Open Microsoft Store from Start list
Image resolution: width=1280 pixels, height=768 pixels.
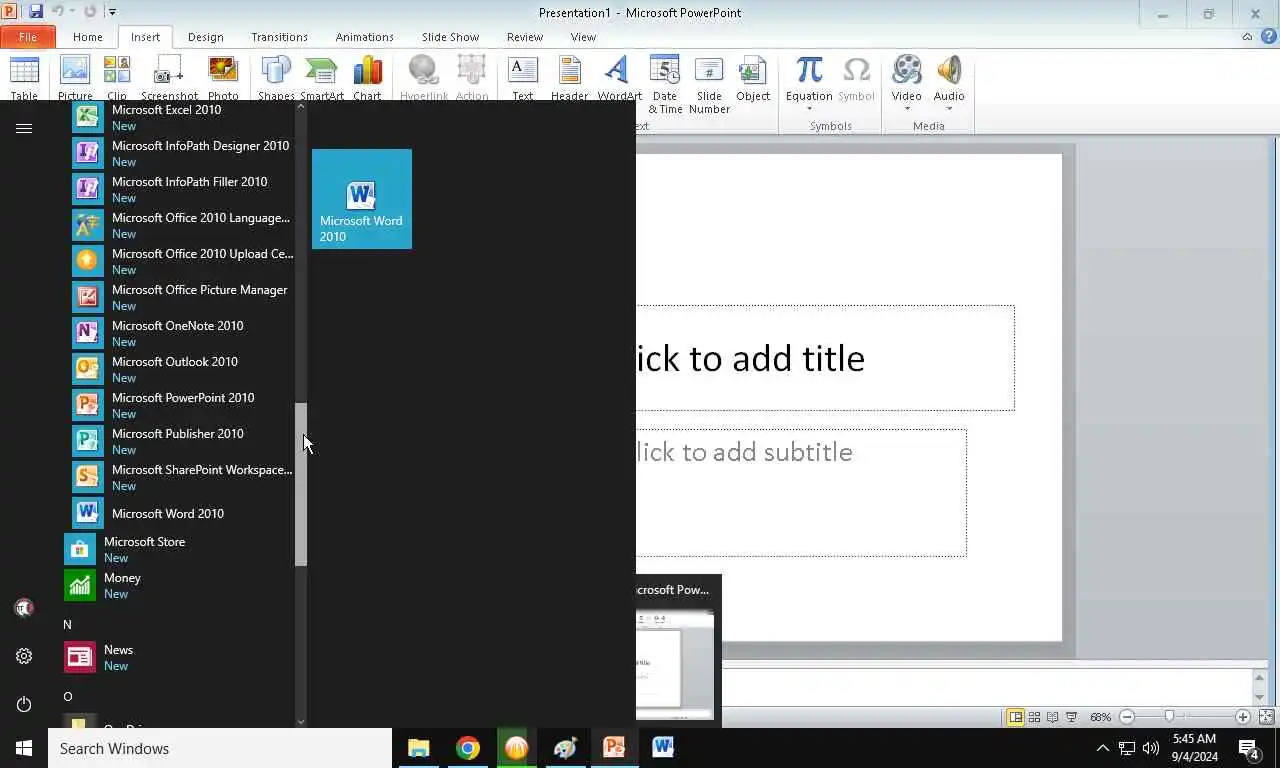(x=180, y=549)
